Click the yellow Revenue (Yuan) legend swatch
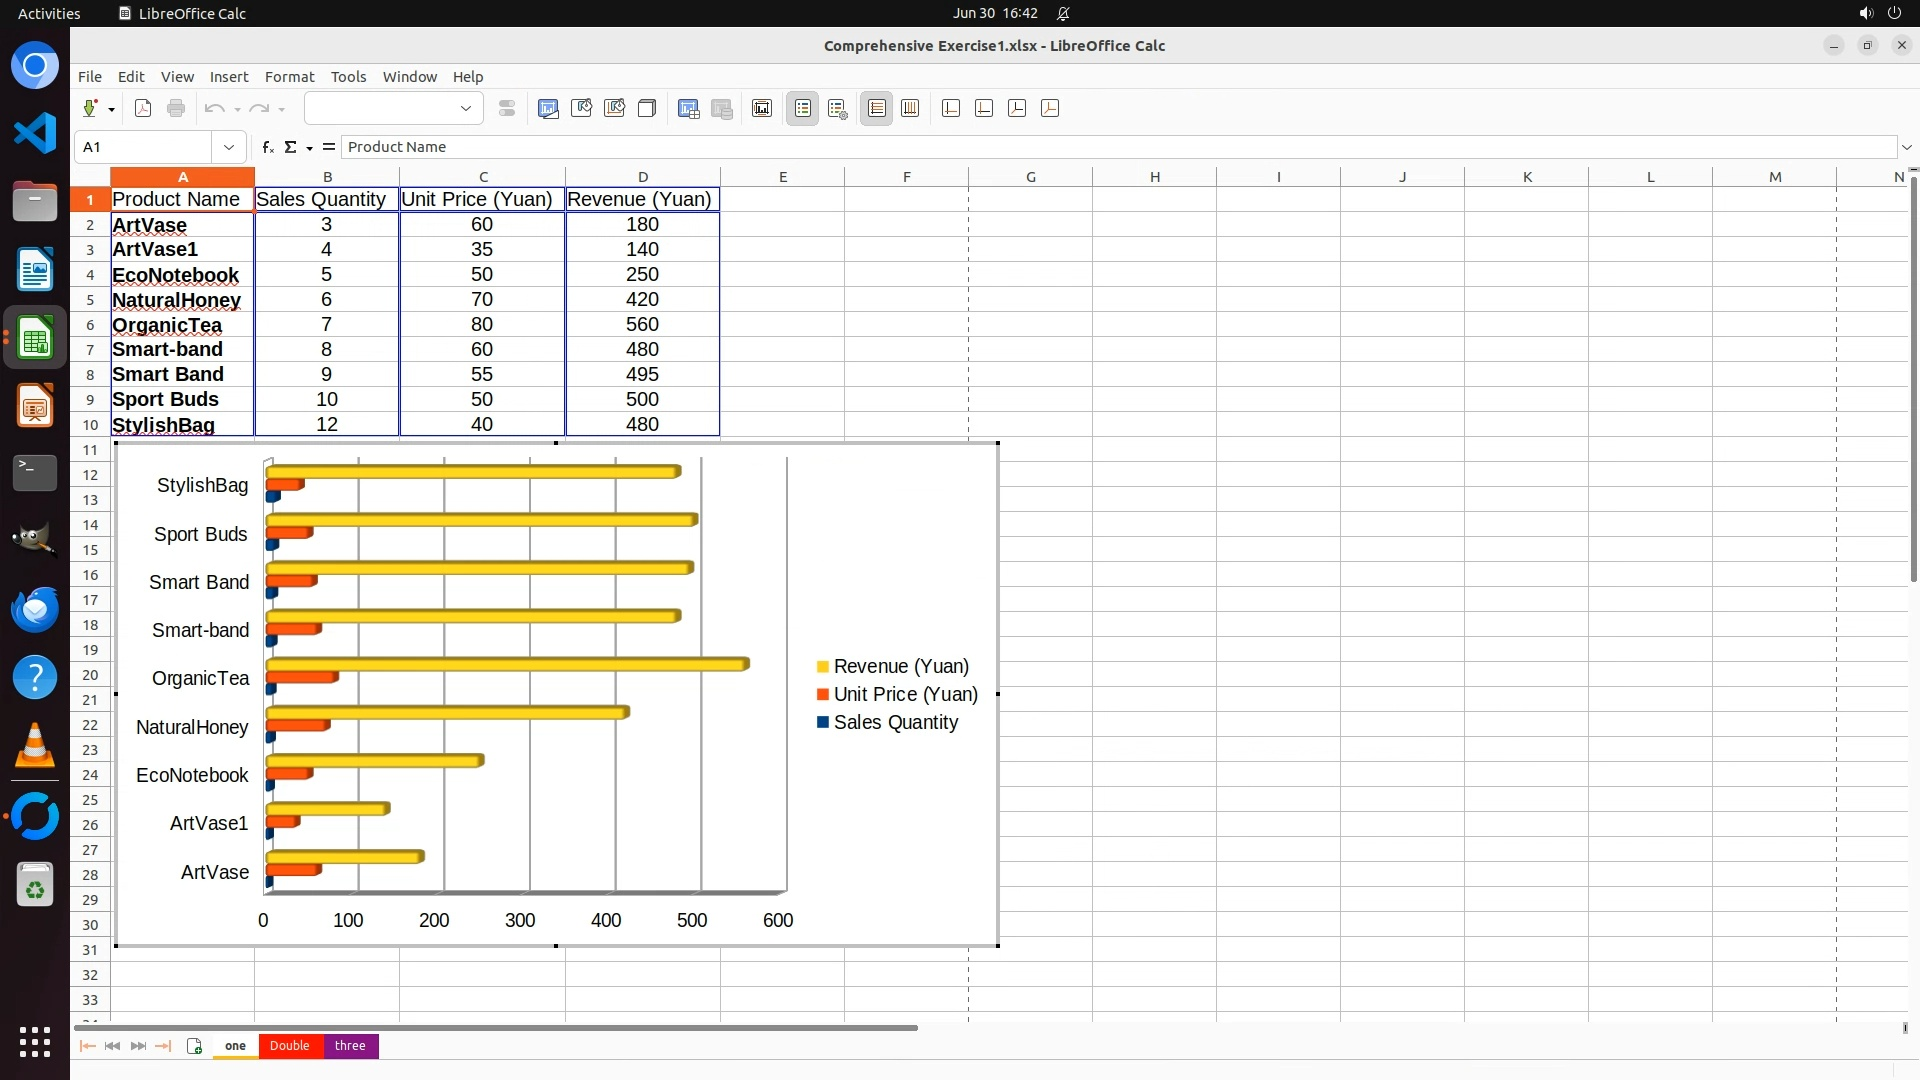Viewport: 1920px width, 1080px height. (823, 667)
